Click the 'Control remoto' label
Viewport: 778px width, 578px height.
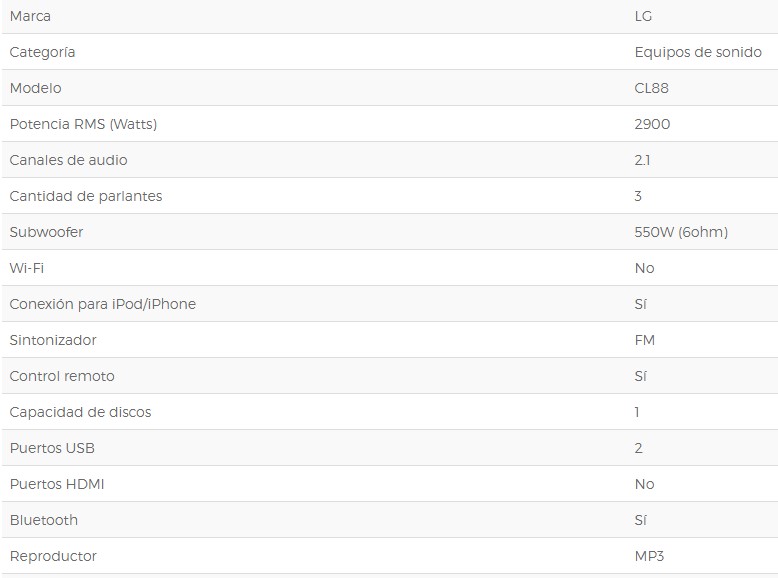pos(62,376)
